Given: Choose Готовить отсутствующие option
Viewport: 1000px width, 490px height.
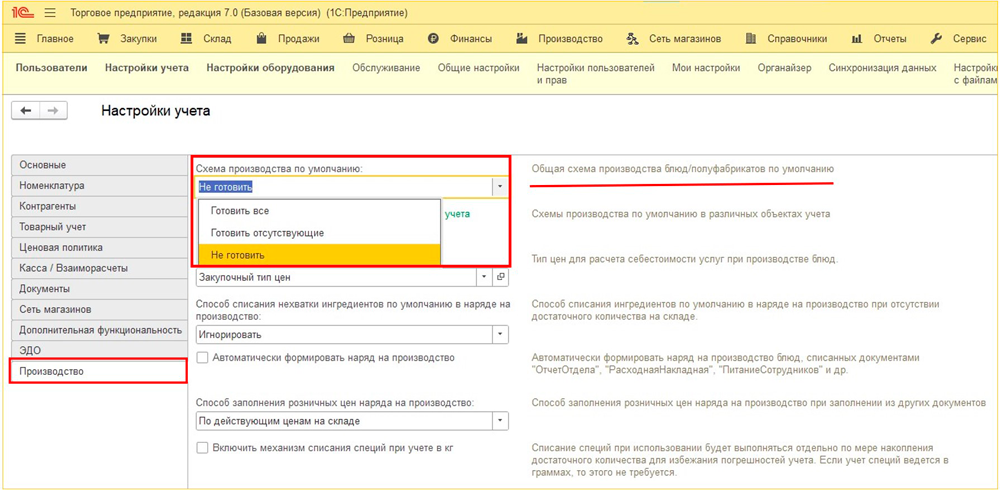Looking at the screenshot, I should (267, 233).
